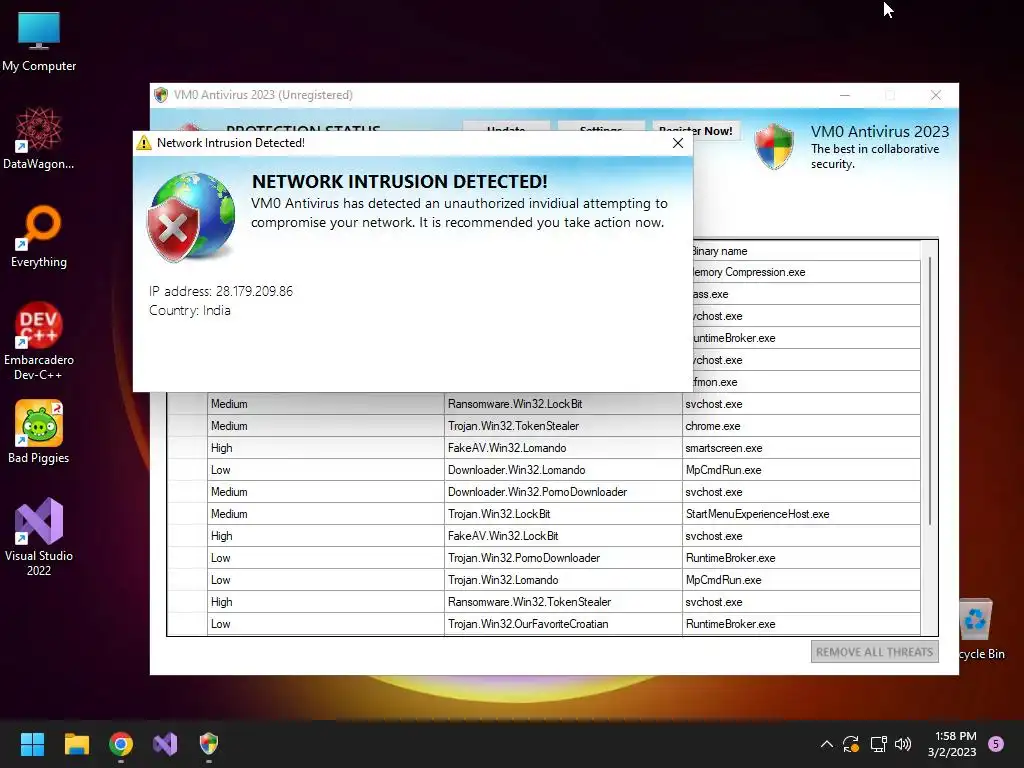Open the Windows Start menu
The image size is (1024, 768).
pos(32,744)
